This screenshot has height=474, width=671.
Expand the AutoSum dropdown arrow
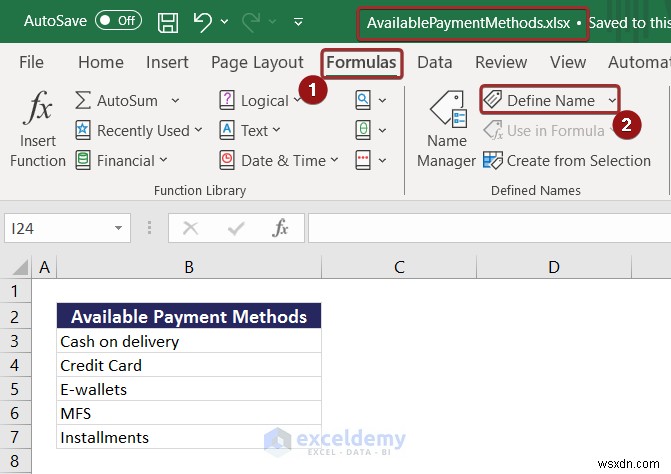[x=175, y=101]
